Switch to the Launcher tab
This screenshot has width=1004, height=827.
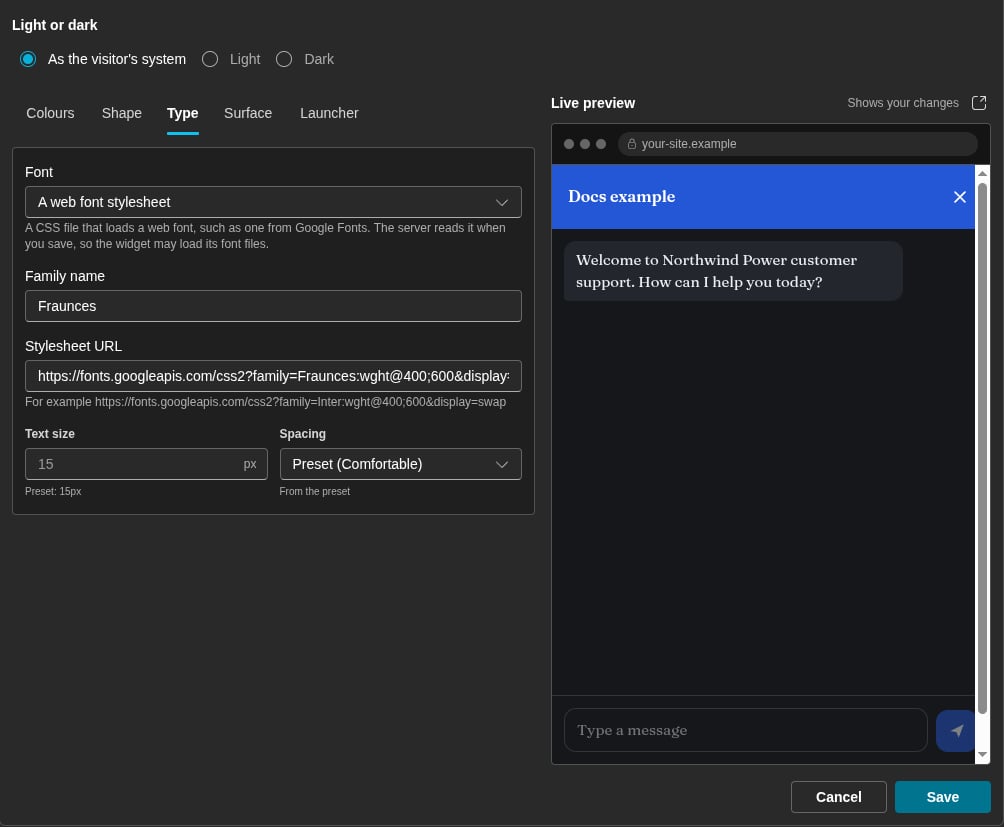coord(329,113)
